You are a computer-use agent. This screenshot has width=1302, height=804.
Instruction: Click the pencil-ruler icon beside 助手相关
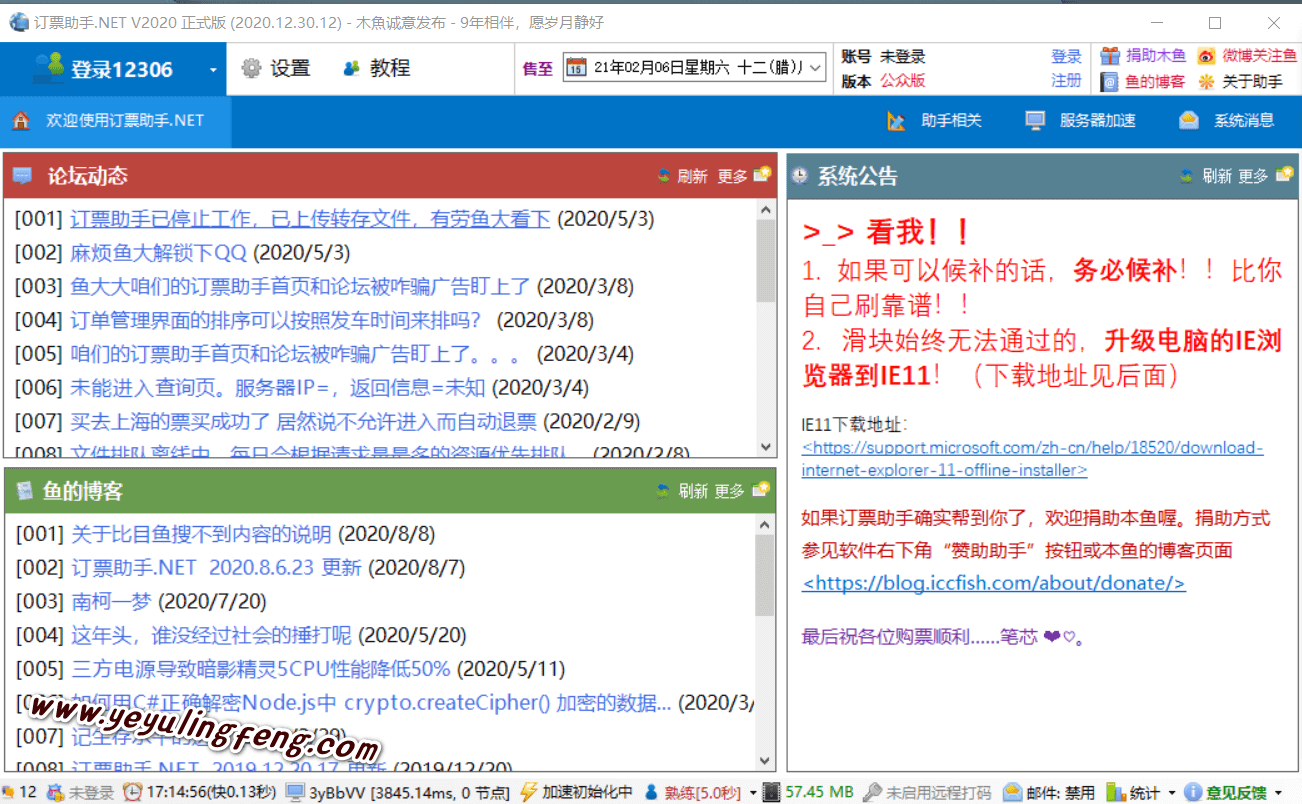(x=896, y=121)
